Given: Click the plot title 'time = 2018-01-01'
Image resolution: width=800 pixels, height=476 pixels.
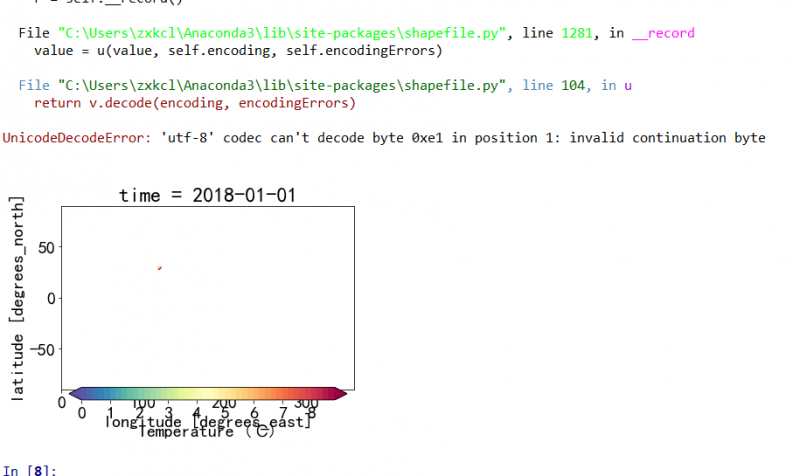Looking at the screenshot, I should pyautogui.click(x=207, y=195).
